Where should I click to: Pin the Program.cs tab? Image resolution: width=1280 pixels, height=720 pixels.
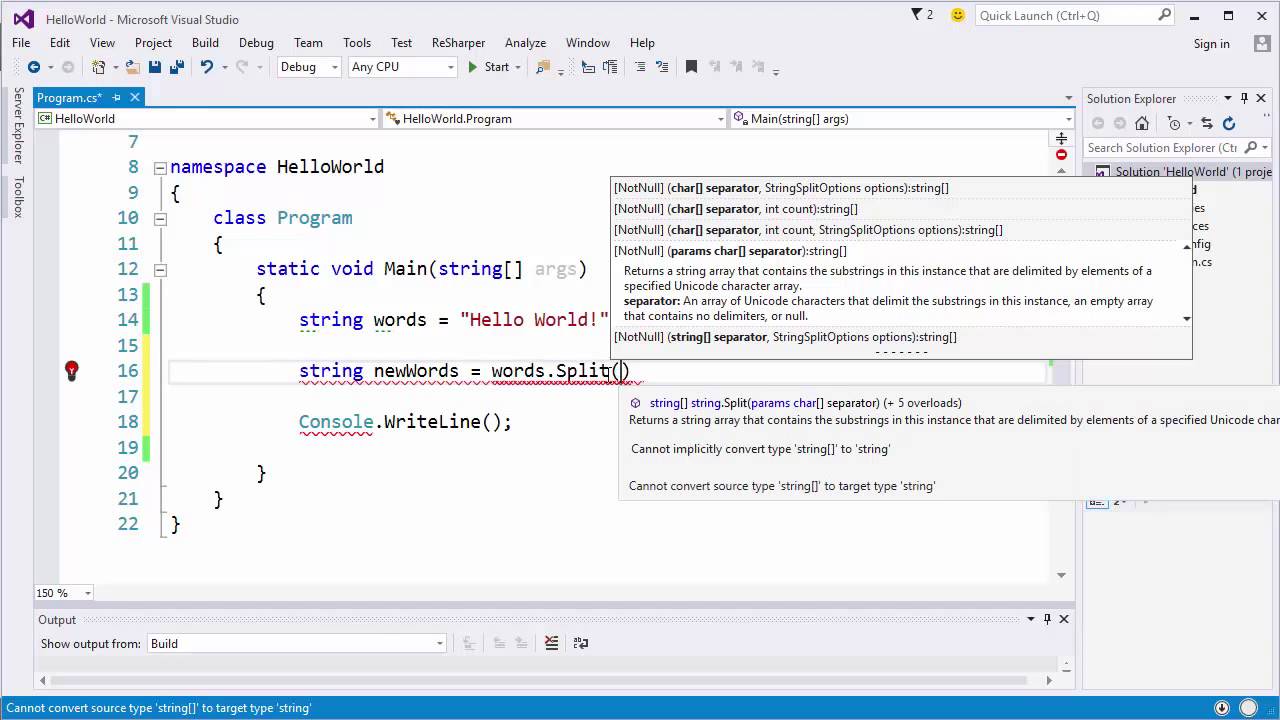pos(116,97)
